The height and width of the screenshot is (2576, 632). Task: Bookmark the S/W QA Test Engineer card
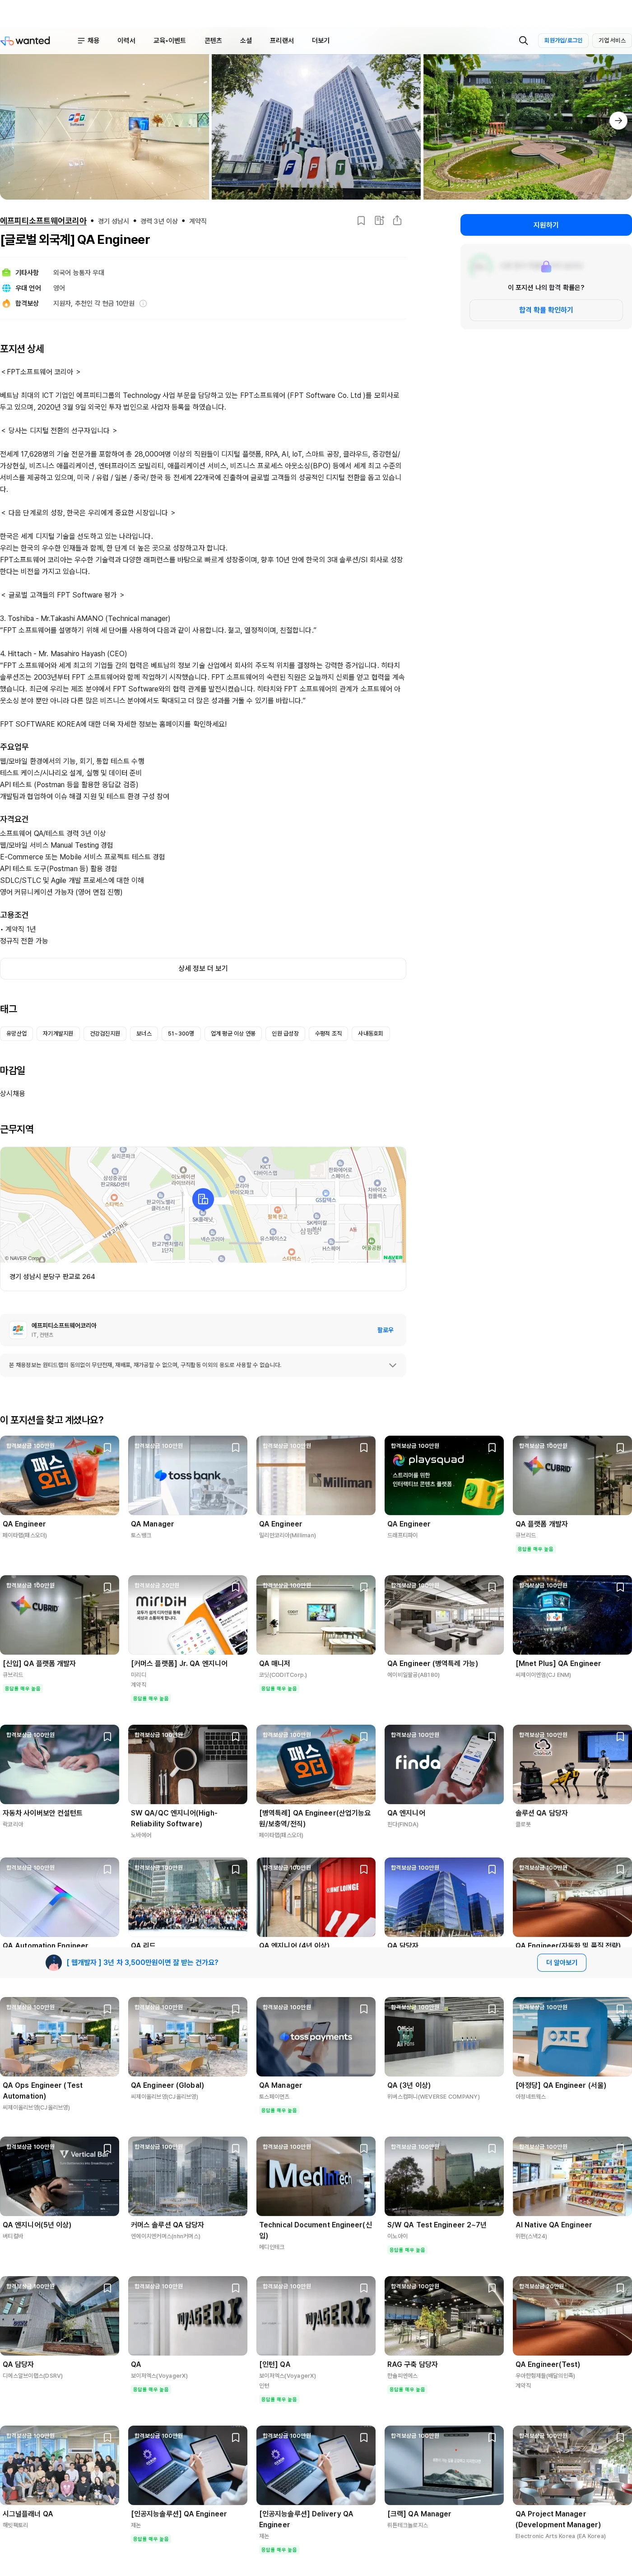491,2148
